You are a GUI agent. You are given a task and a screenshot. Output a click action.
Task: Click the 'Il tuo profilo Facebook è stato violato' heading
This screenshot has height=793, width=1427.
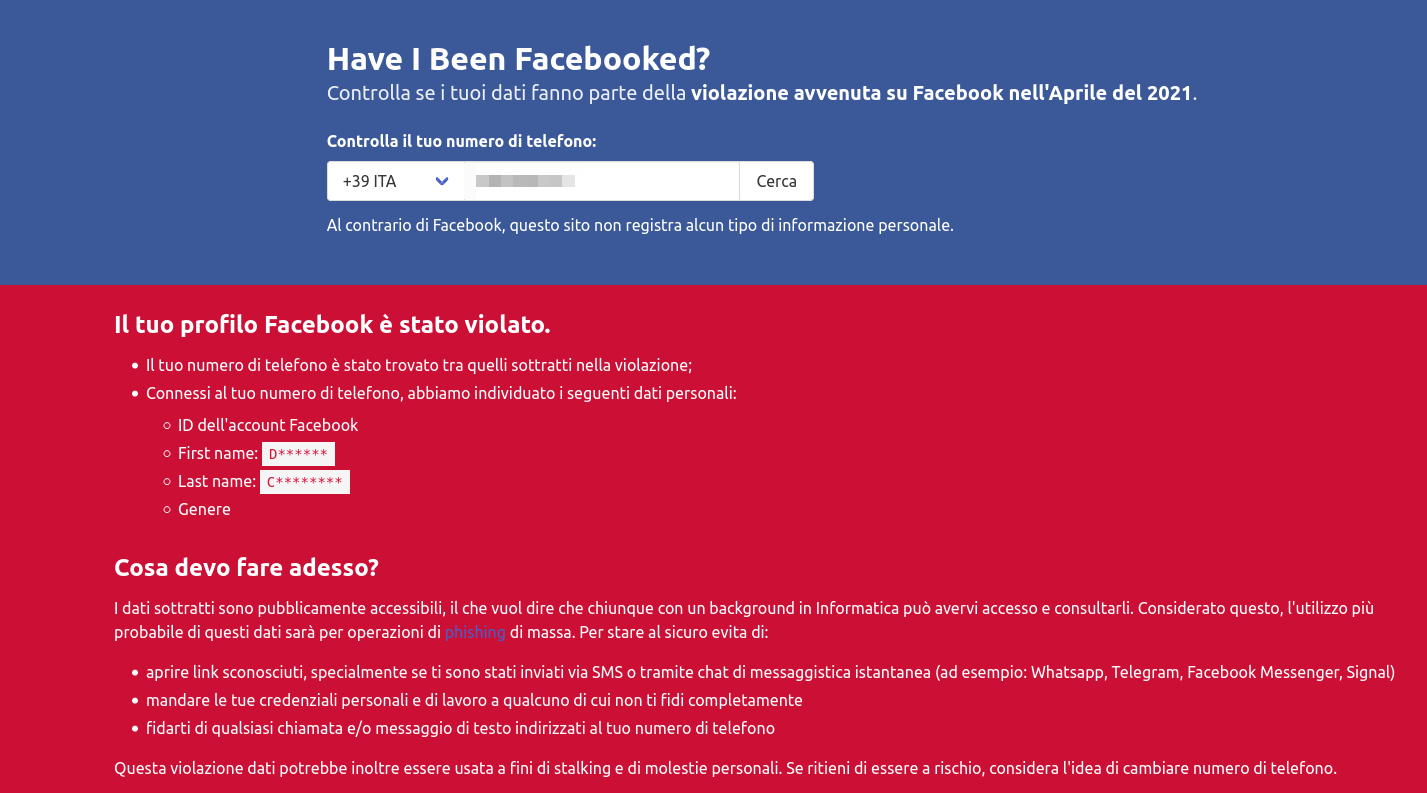(x=333, y=325)
